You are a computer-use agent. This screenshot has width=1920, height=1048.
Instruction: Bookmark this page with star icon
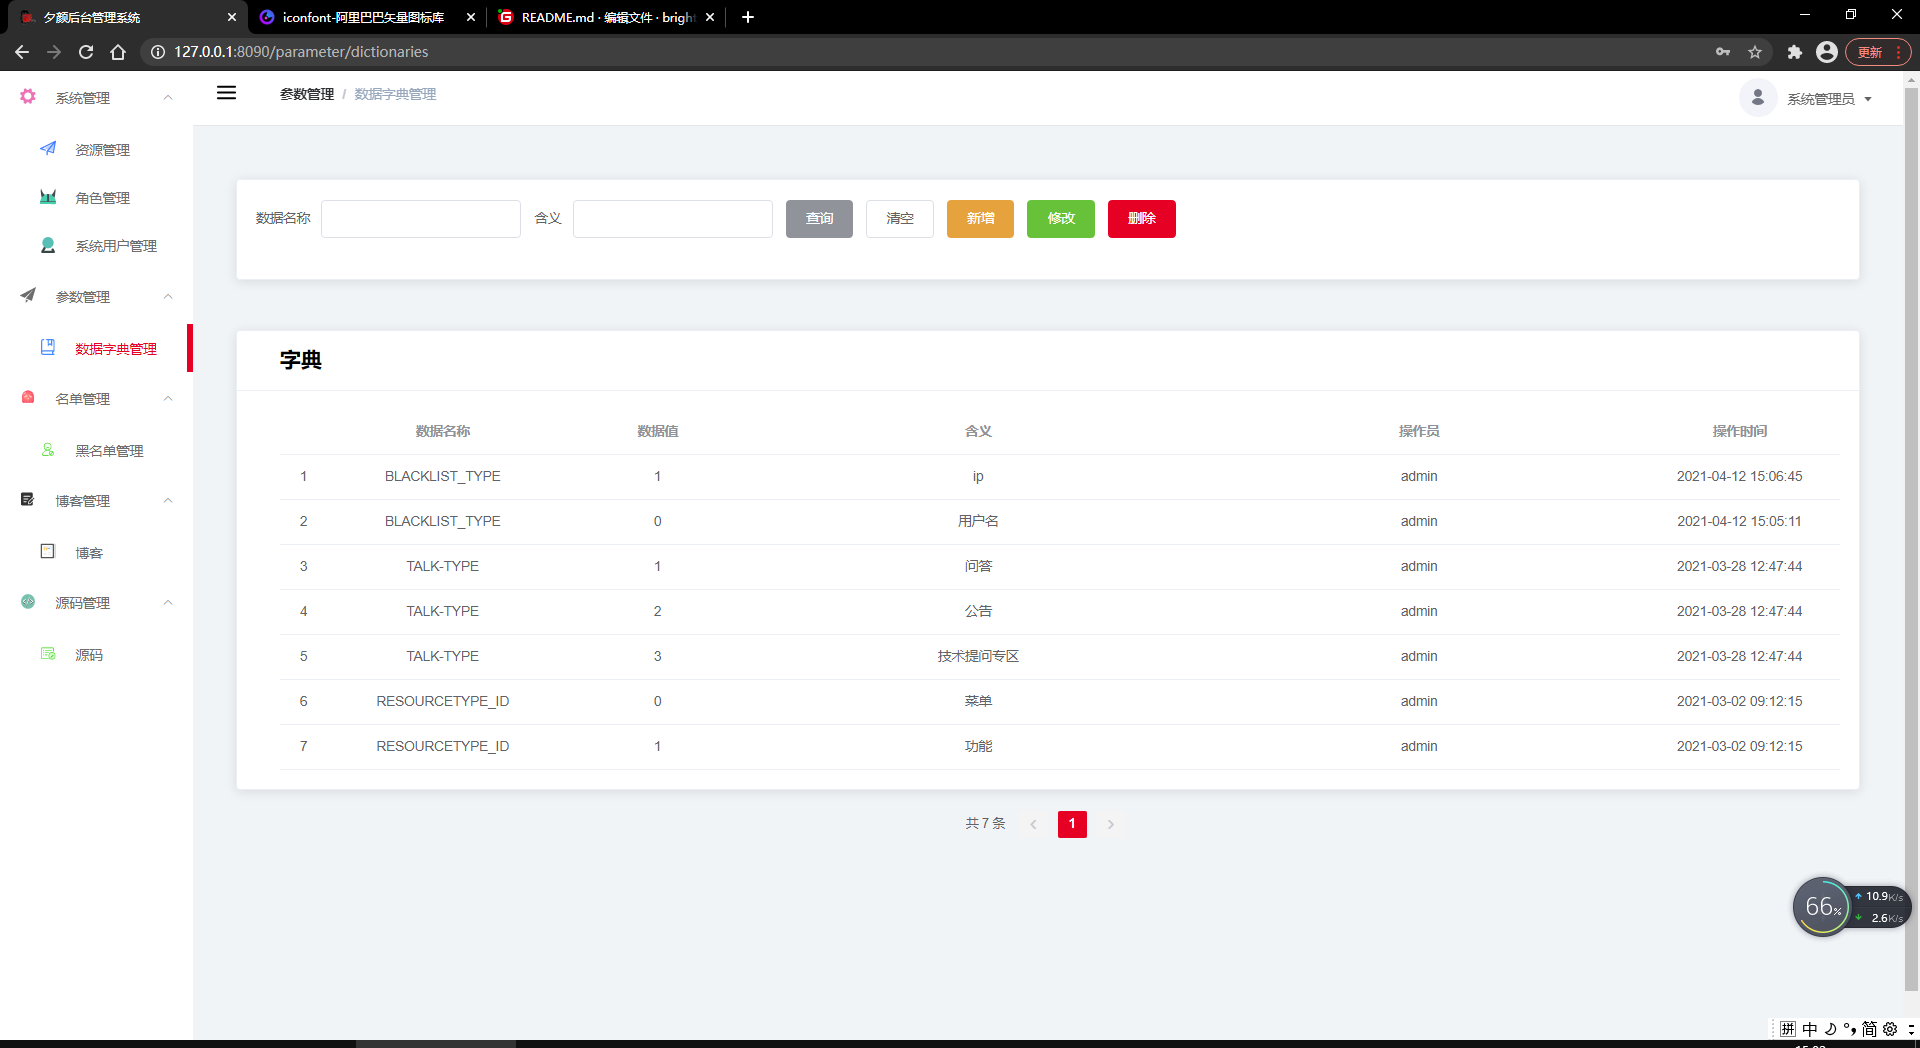point(1755,52)
